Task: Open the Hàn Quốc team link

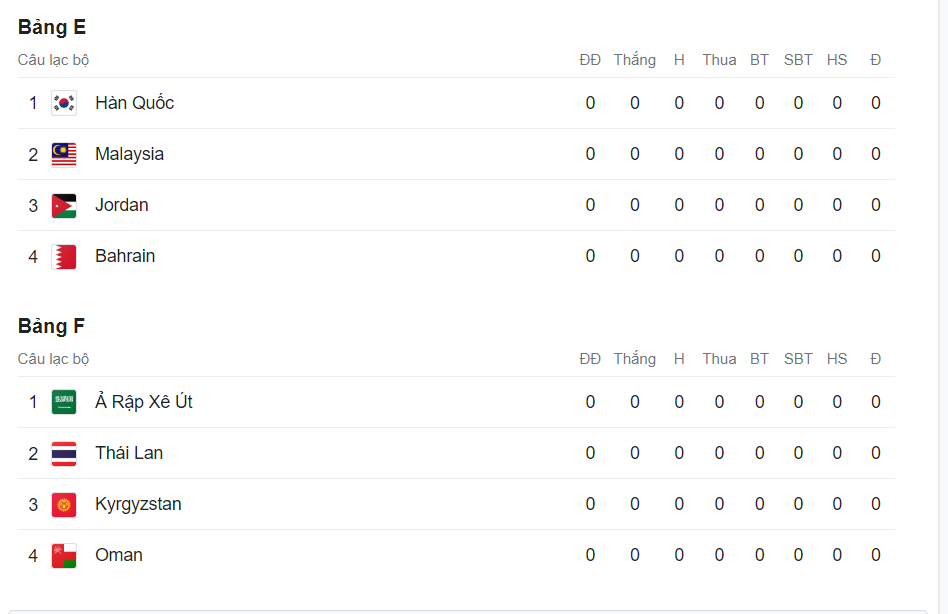Action: (x=134, y=103)
